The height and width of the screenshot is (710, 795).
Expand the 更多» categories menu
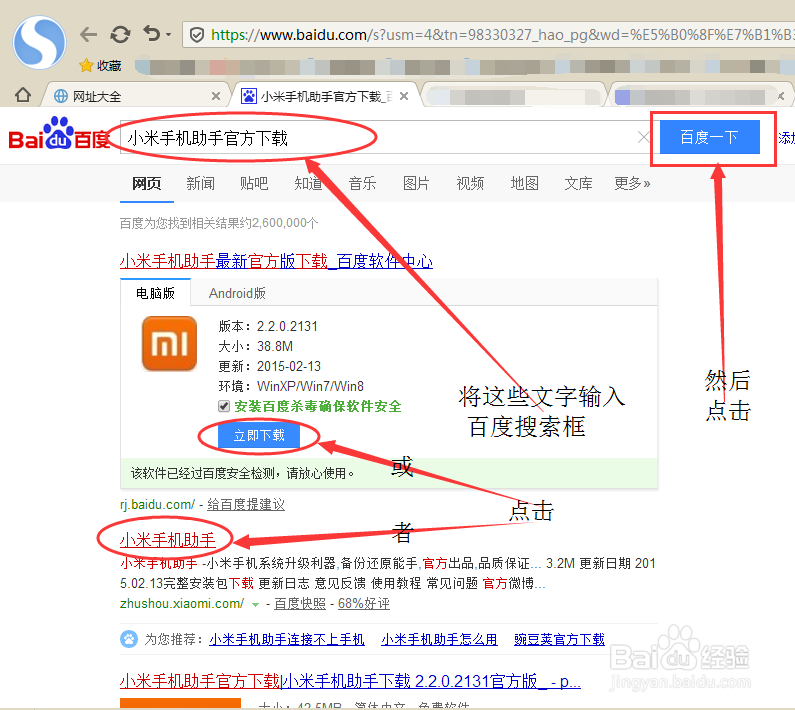tap(632, 183)
